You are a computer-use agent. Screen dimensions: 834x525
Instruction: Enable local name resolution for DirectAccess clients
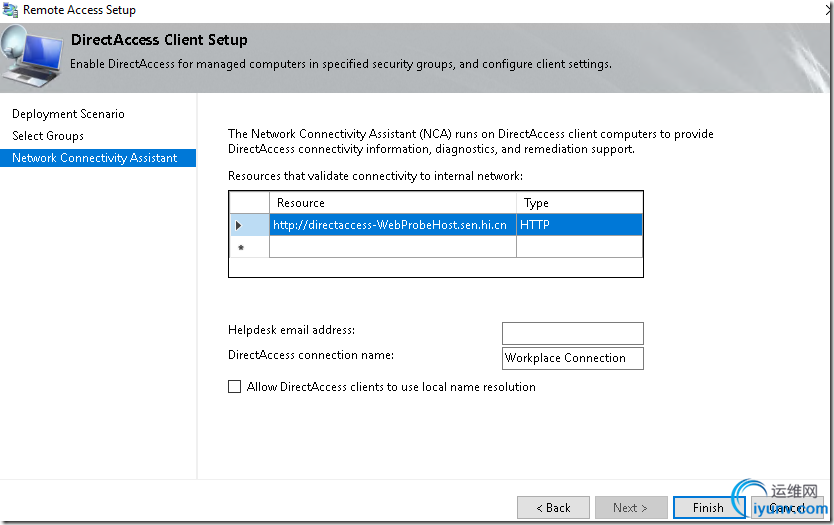235,387
